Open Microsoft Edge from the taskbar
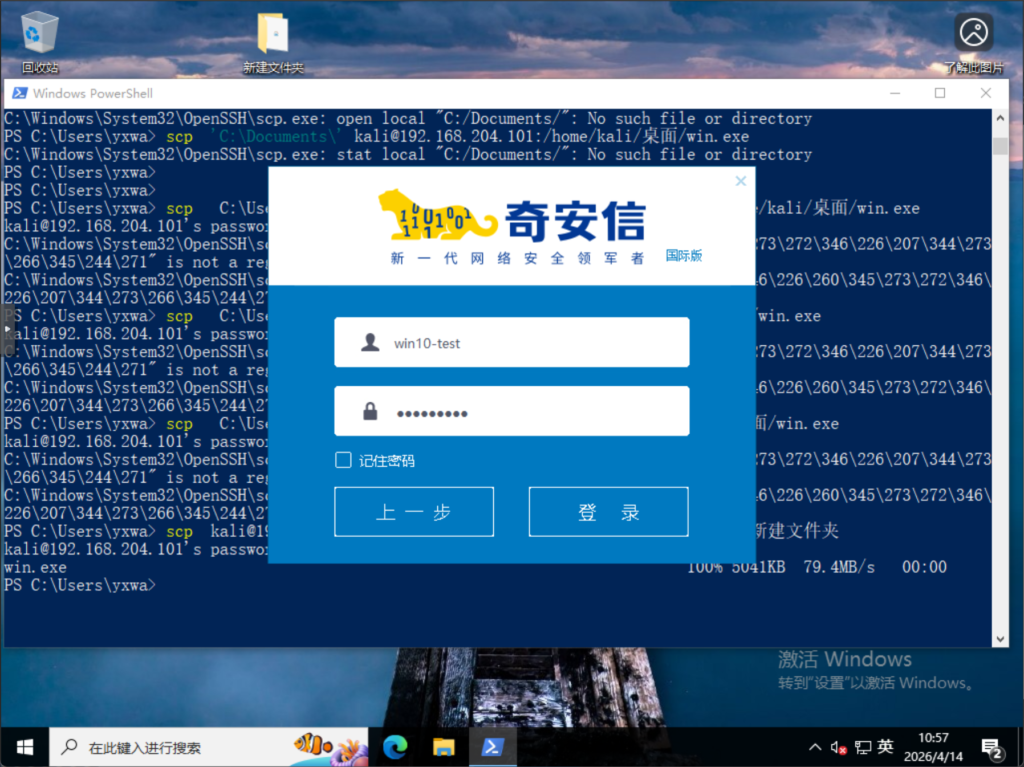 tap(396, 746)
